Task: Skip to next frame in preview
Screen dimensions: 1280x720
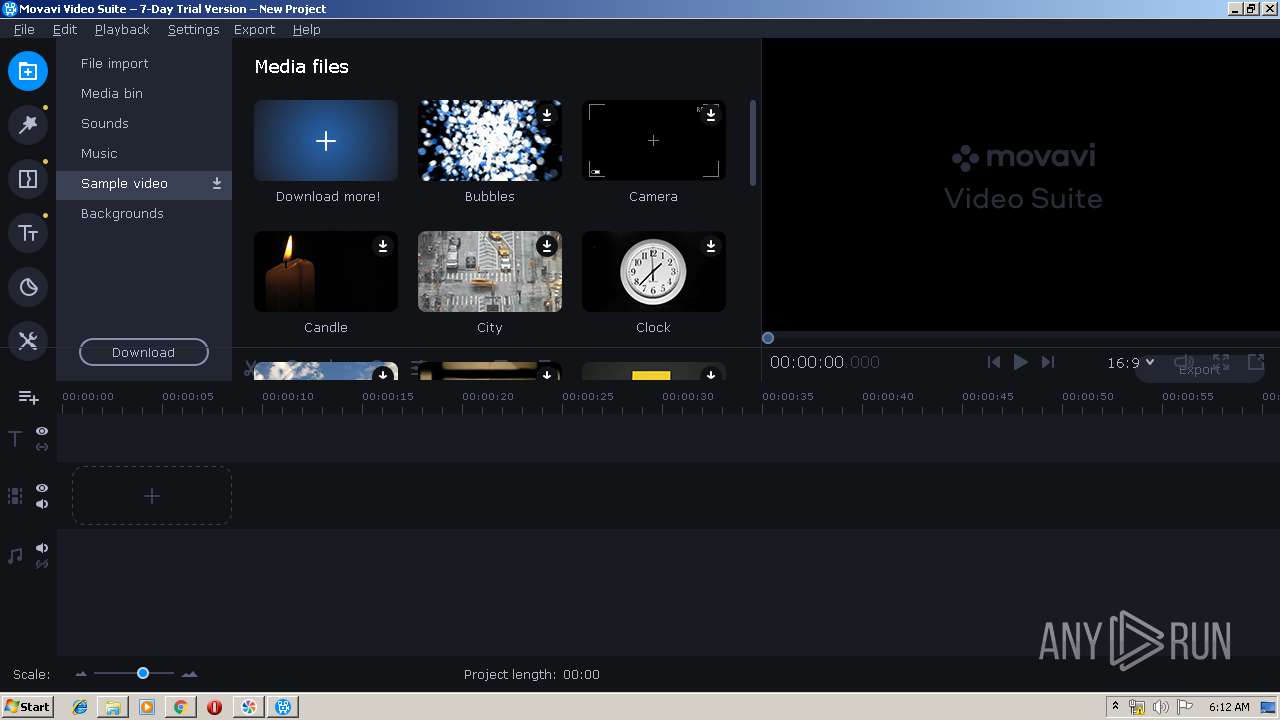Action: tap(1047, 362)
